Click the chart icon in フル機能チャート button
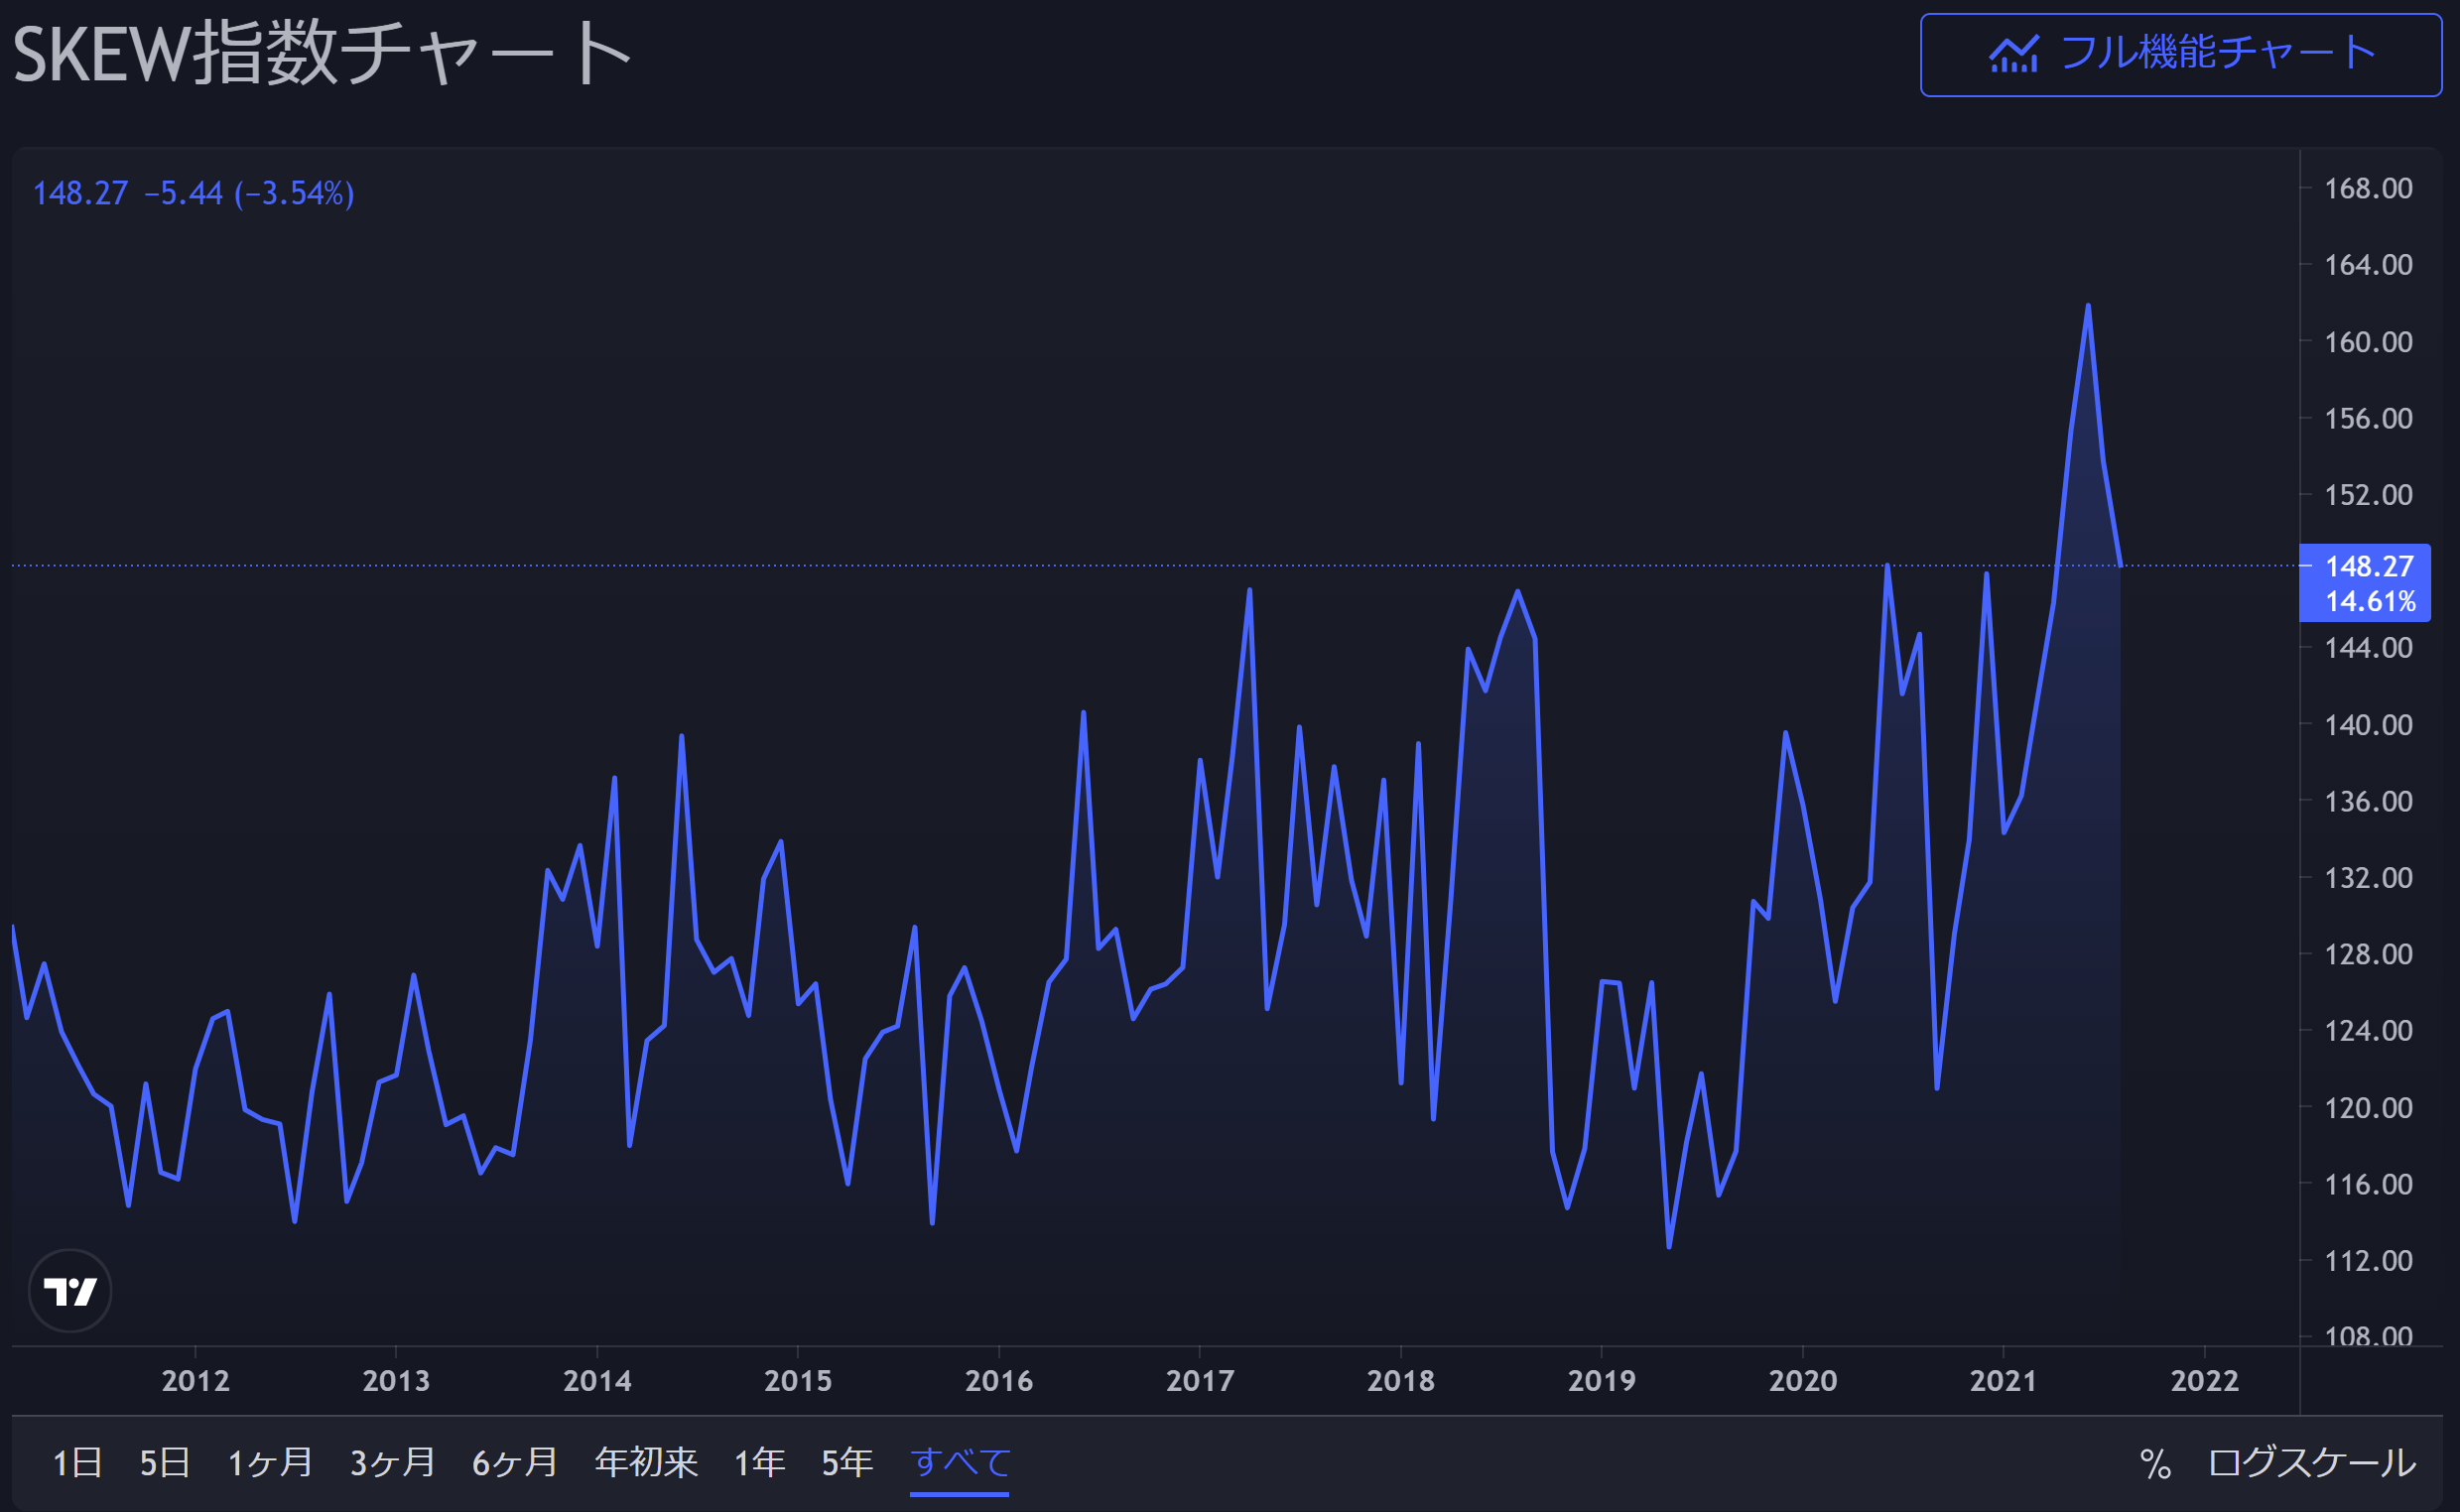This screenshot has height=1512, width=2460. point(2013,54)
